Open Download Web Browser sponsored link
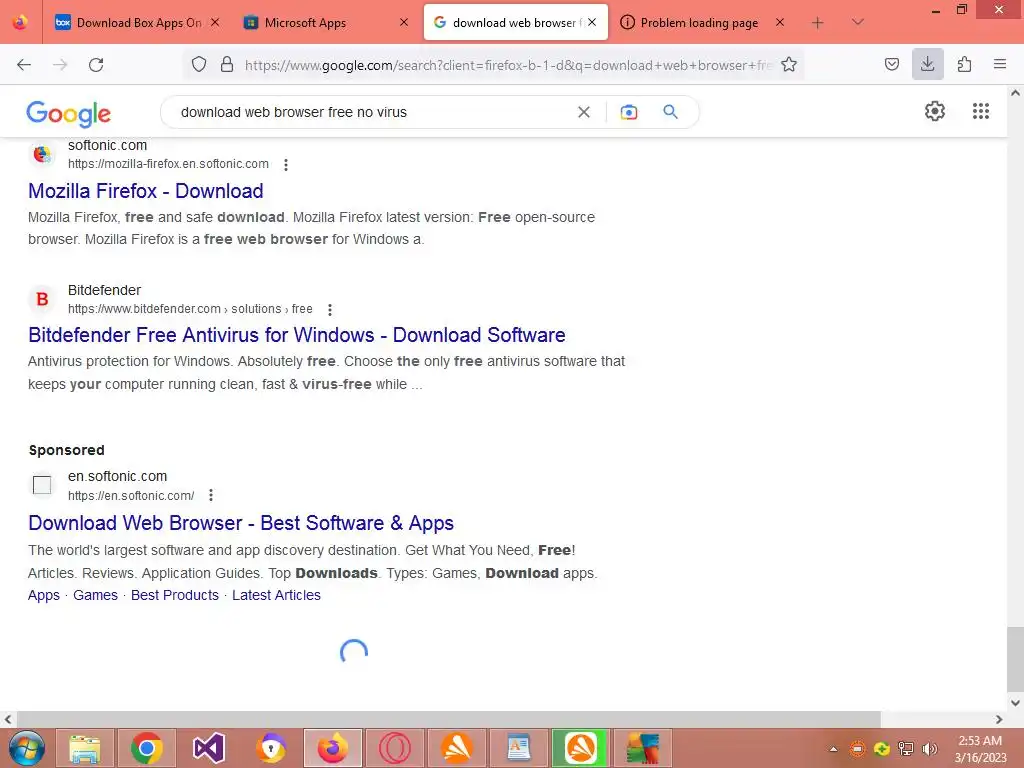This screenshot has width=1024, height=768. 240,523
